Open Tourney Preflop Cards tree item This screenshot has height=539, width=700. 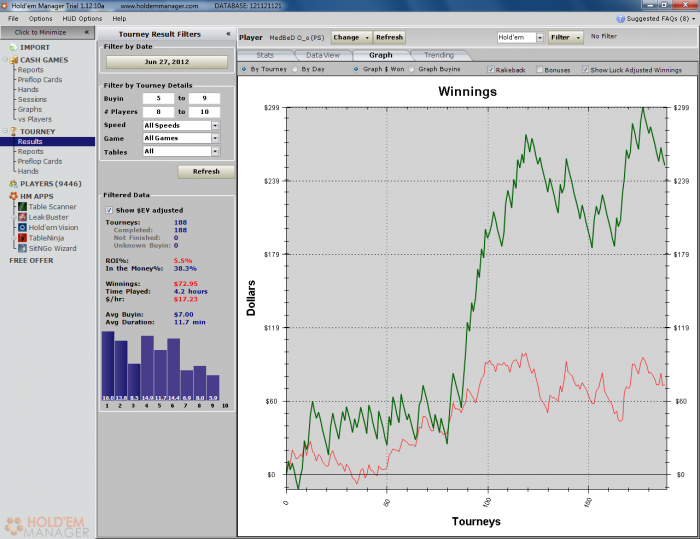coord(40,161)
